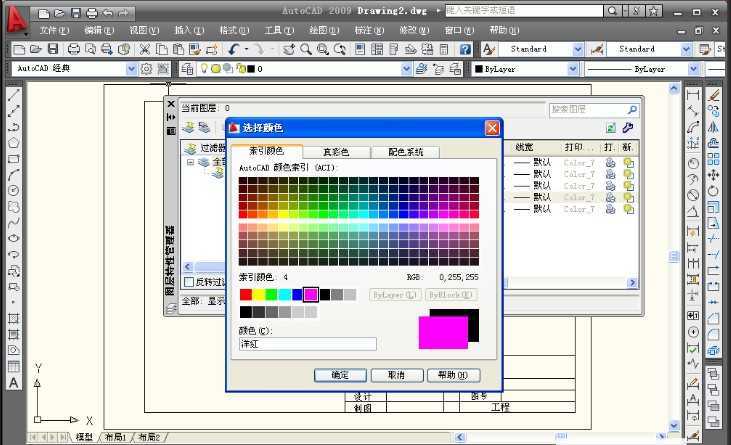Open the layer control dropdown arrow

pos(406,69)
